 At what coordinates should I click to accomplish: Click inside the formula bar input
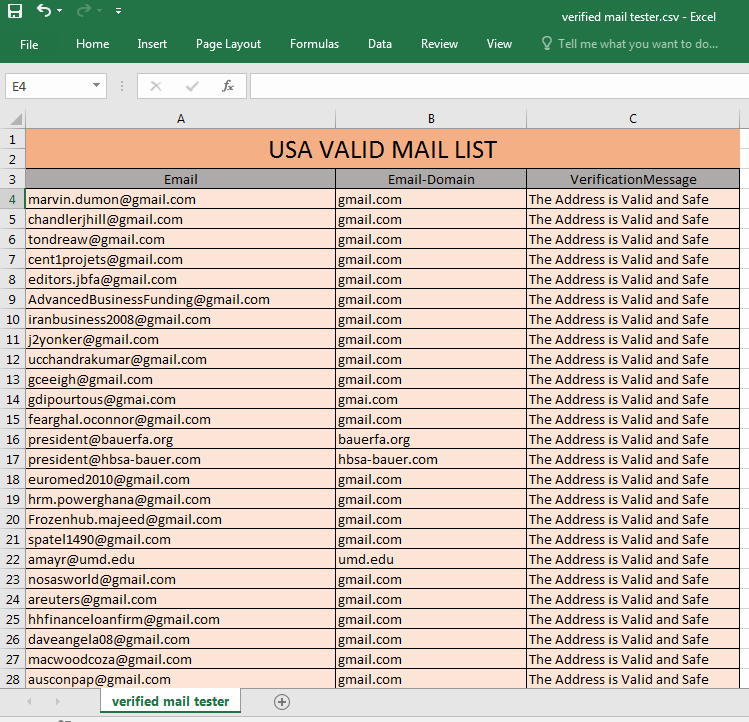495,86
